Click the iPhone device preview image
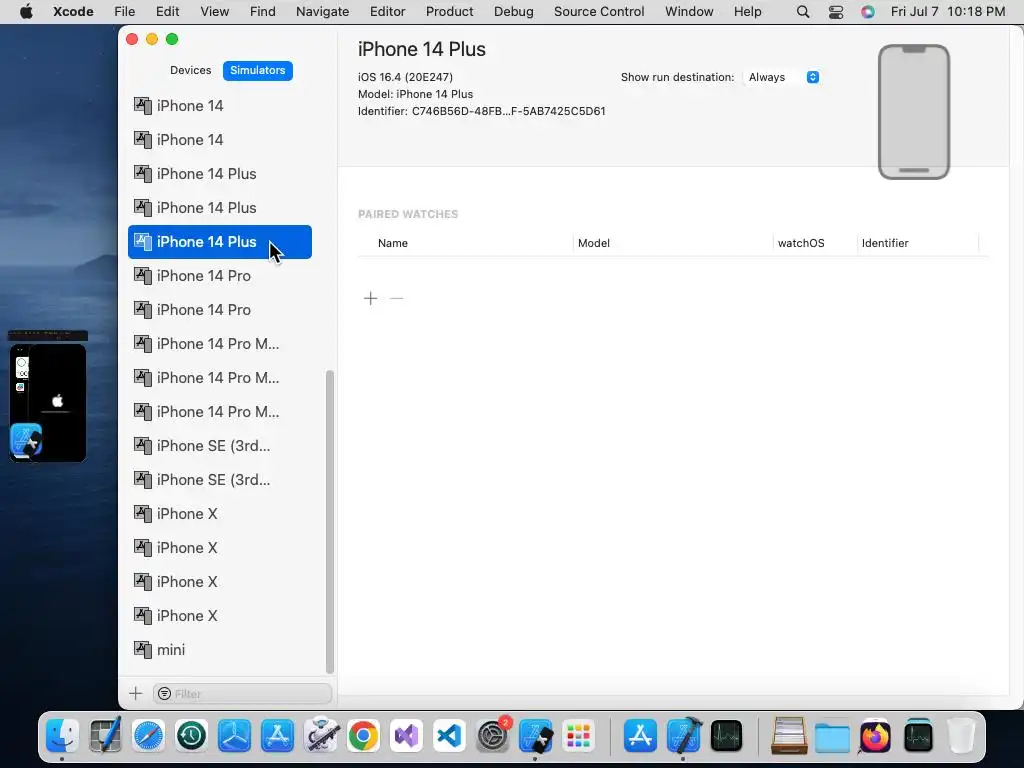This screenshot has width=1024, height=768. (914, 112)
